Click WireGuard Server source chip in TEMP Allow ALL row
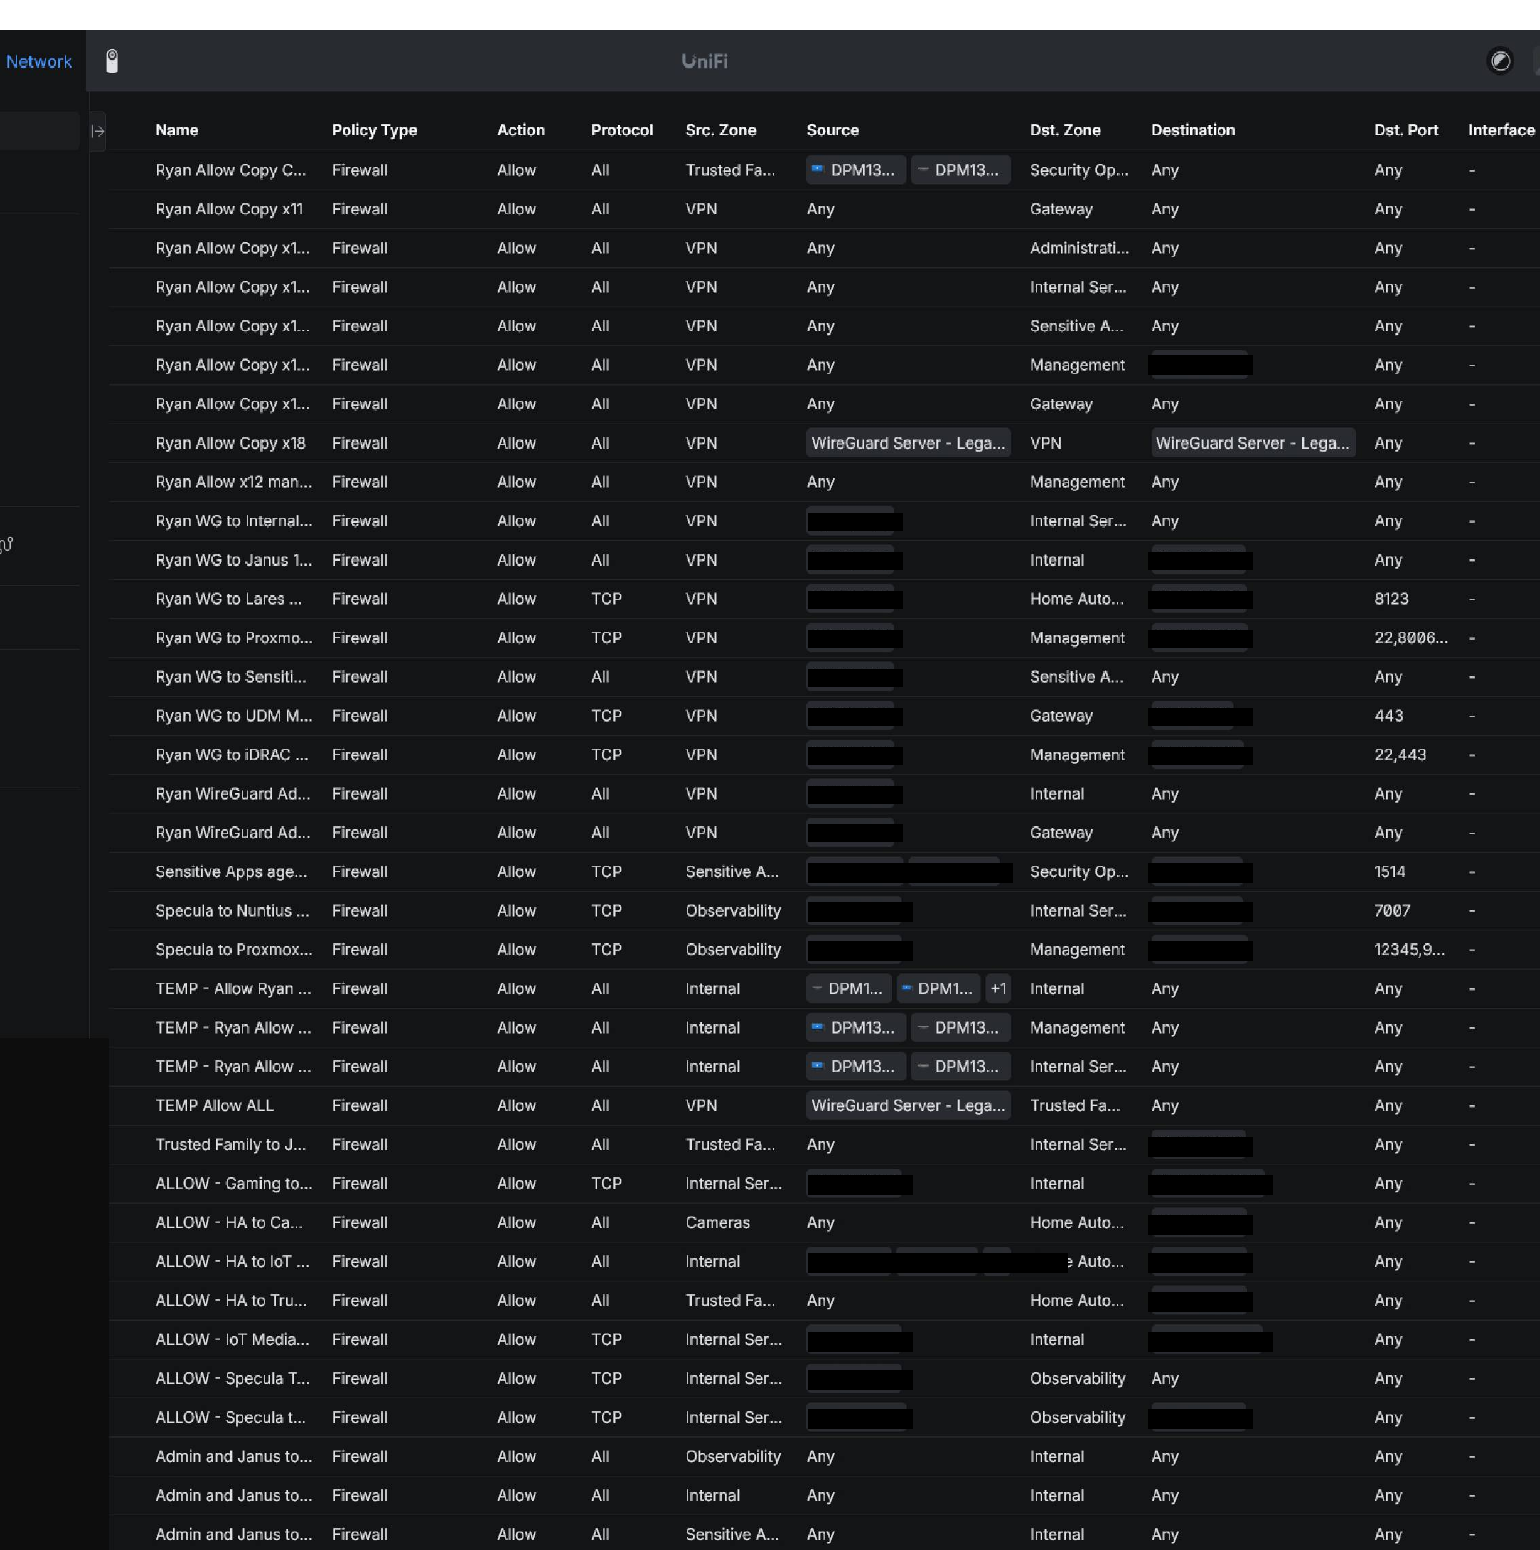The width and height of the screenshot is (1540, 1550). pyautogui.click(x=908, y=1106)
